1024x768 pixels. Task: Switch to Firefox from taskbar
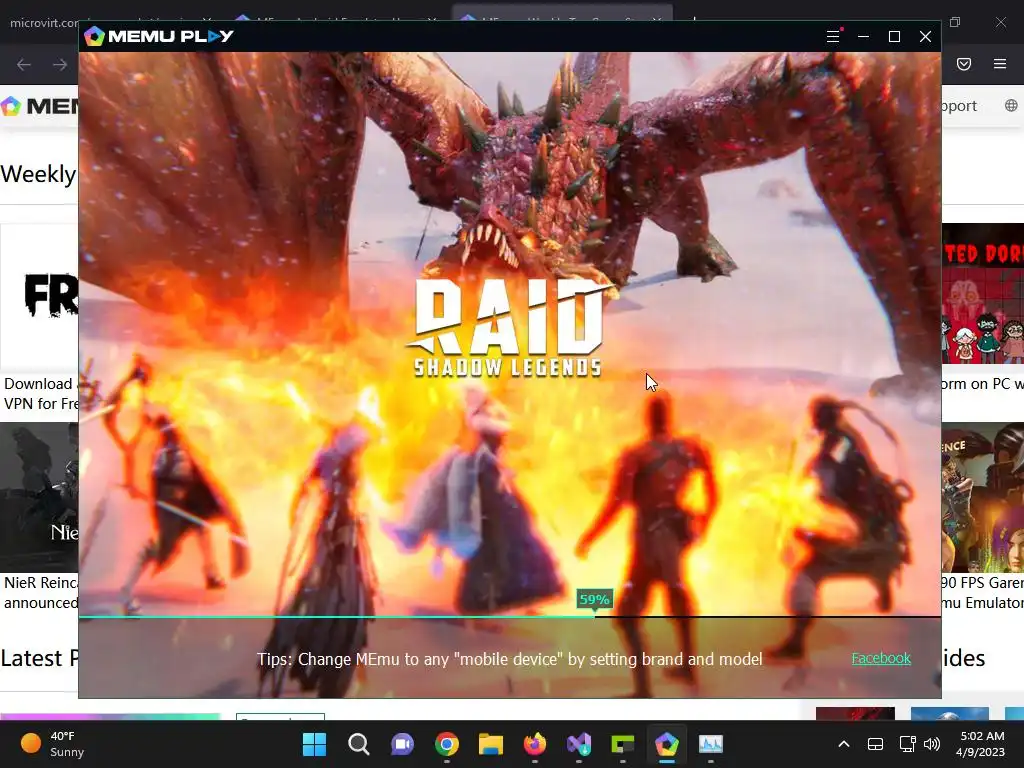click(x=535, y=744)
